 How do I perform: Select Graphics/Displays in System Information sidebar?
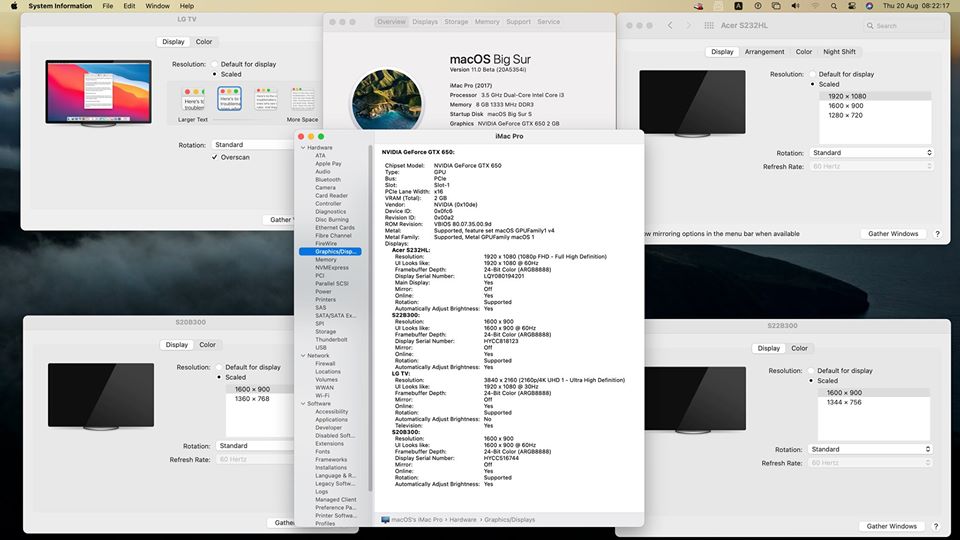[330, 252]
